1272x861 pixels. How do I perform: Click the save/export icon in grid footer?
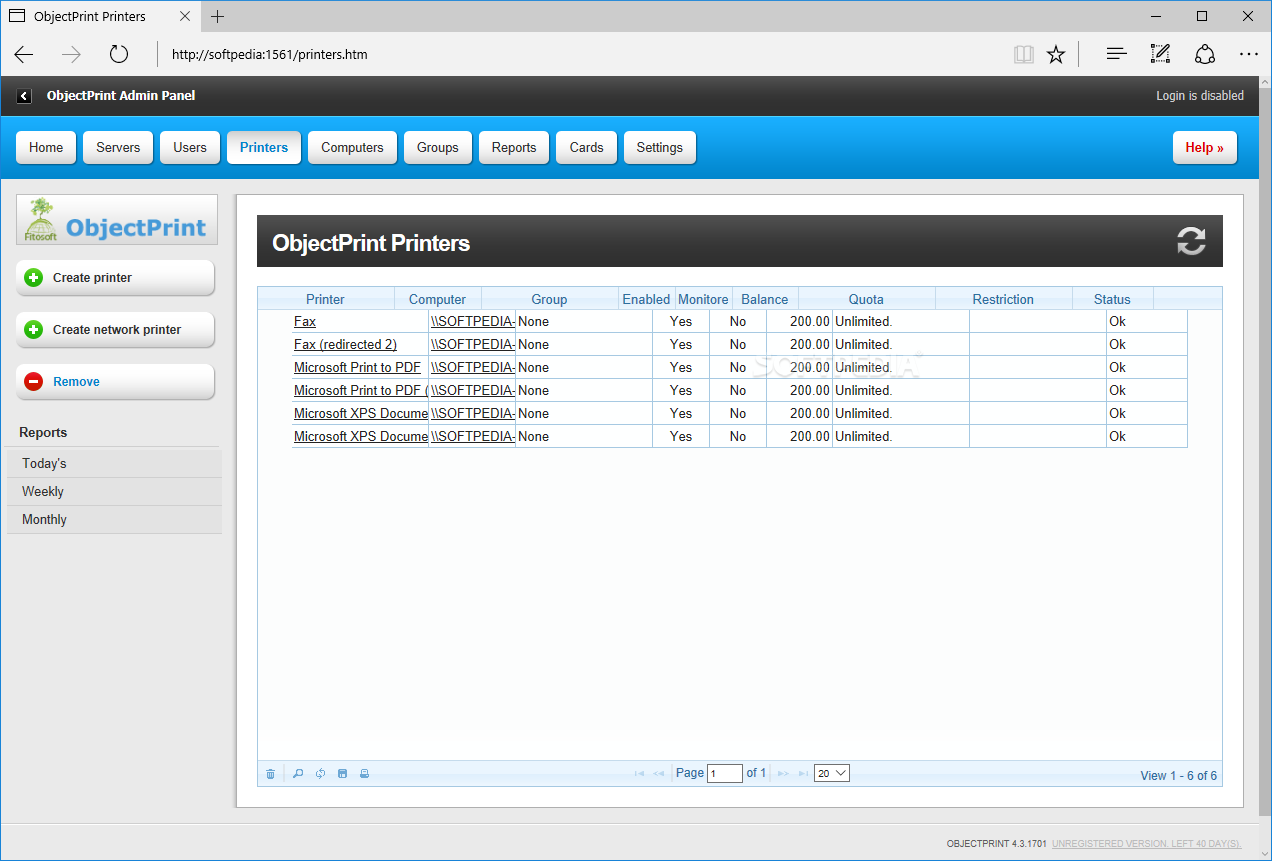pyautogui.click(x=342, y=774)
